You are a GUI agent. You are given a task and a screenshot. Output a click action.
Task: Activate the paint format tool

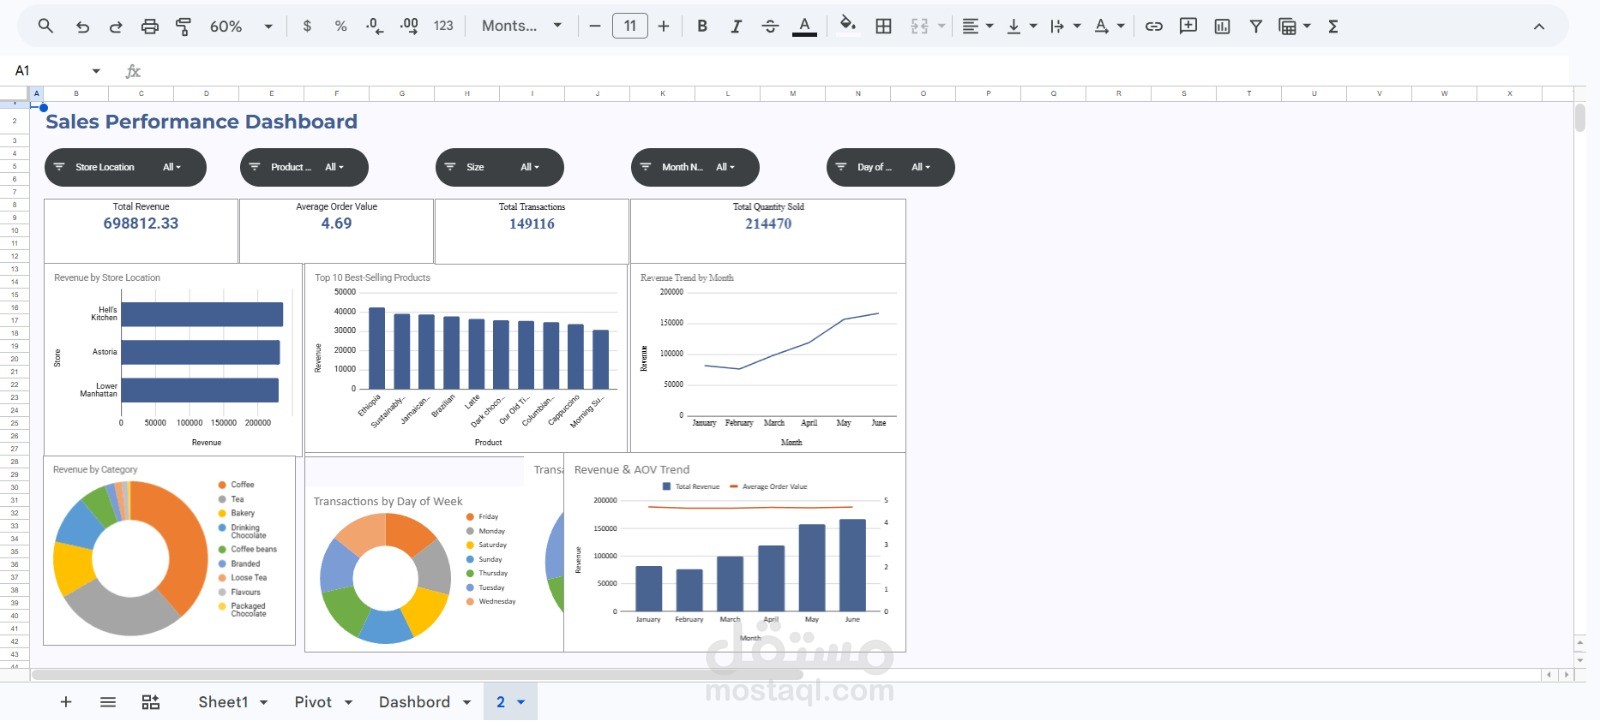(x=183, y=27)
